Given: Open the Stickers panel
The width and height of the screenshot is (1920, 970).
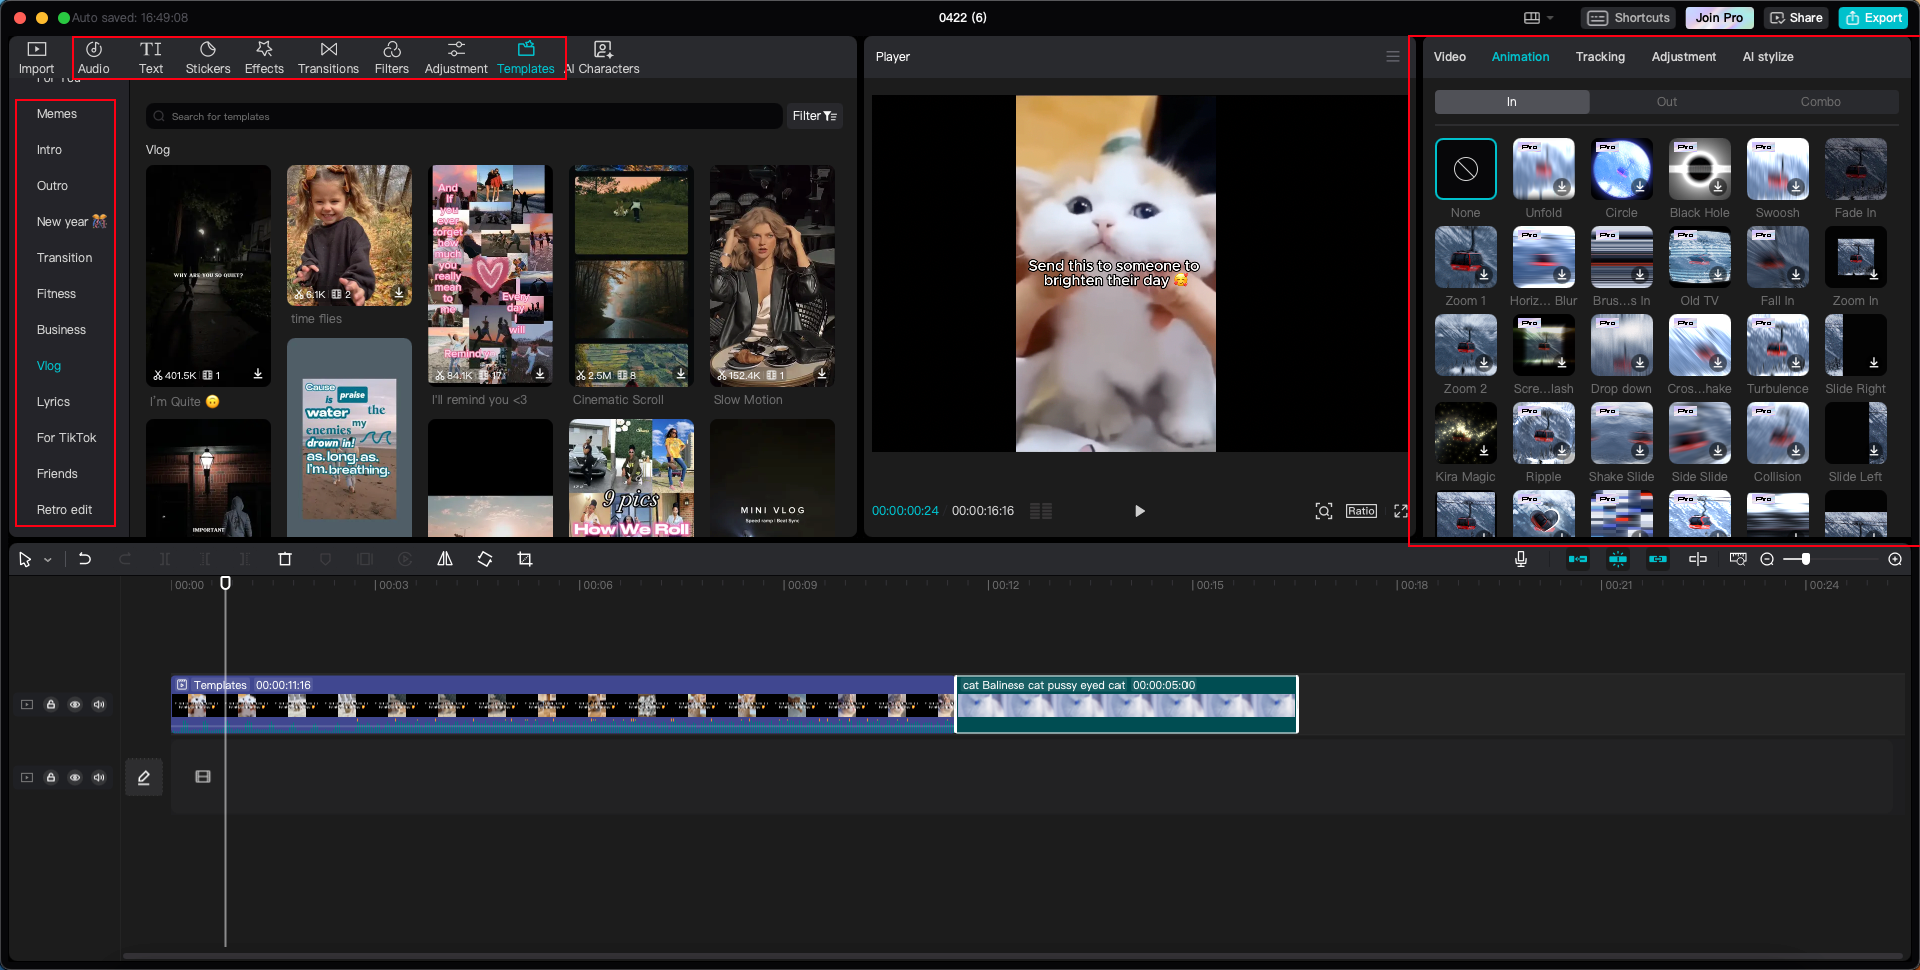Looking at the screenshot, I should click(x=208, y=57).
